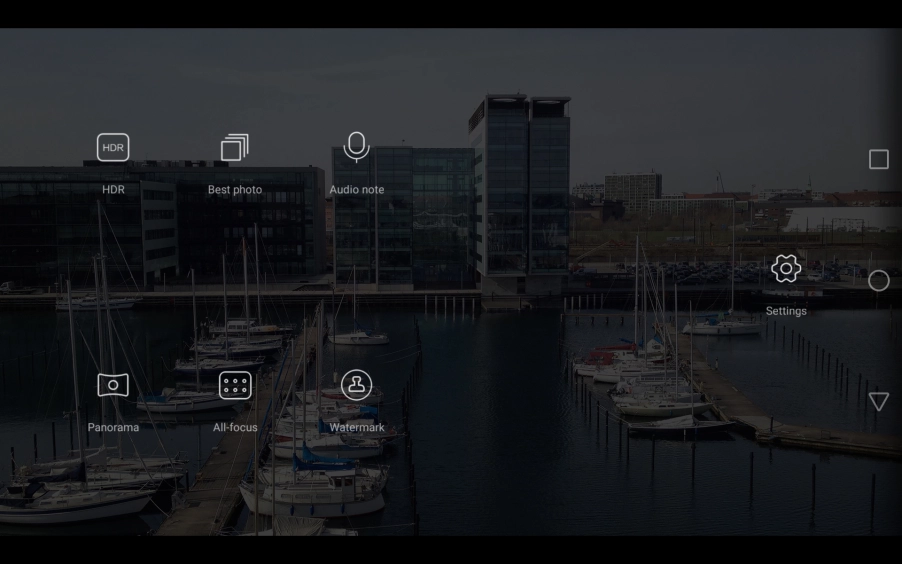
Task: Select the All-focus dotted-grid icon
Action: (235, 385)
